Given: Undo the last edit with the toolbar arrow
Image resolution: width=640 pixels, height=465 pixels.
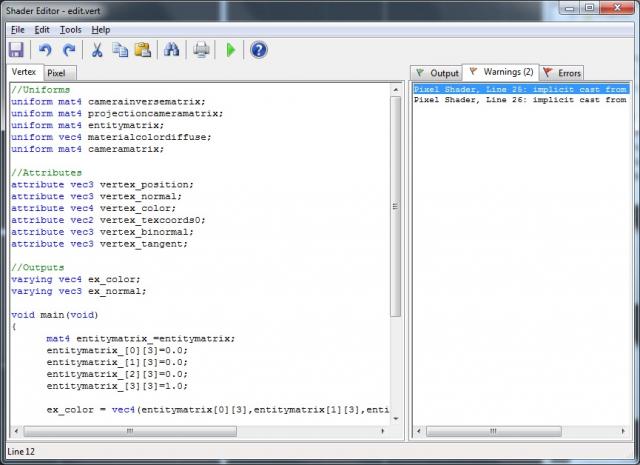Looking at the screenshot, I should [45, 50].
